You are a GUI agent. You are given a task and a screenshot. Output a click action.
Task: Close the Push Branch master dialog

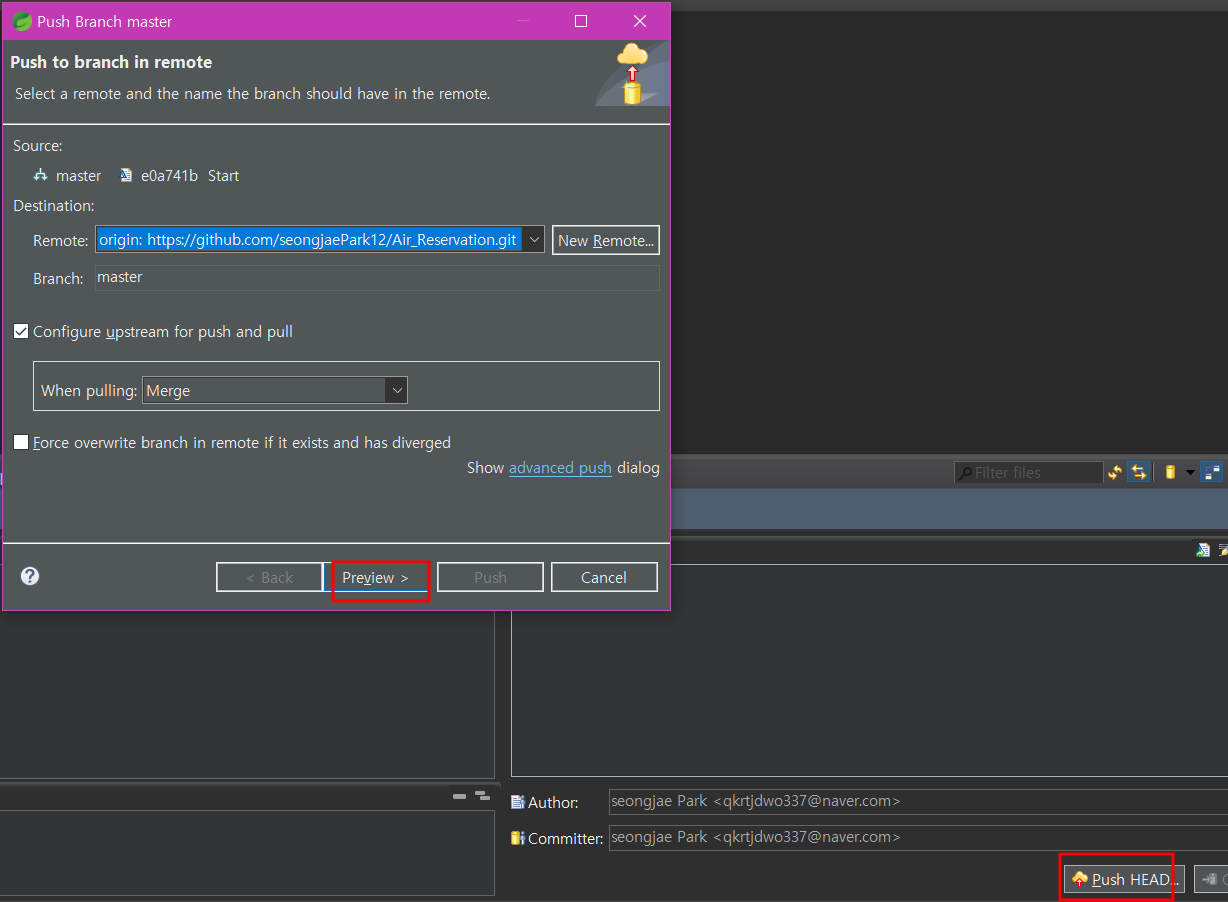pyautogui.click(x=640, y=21)
